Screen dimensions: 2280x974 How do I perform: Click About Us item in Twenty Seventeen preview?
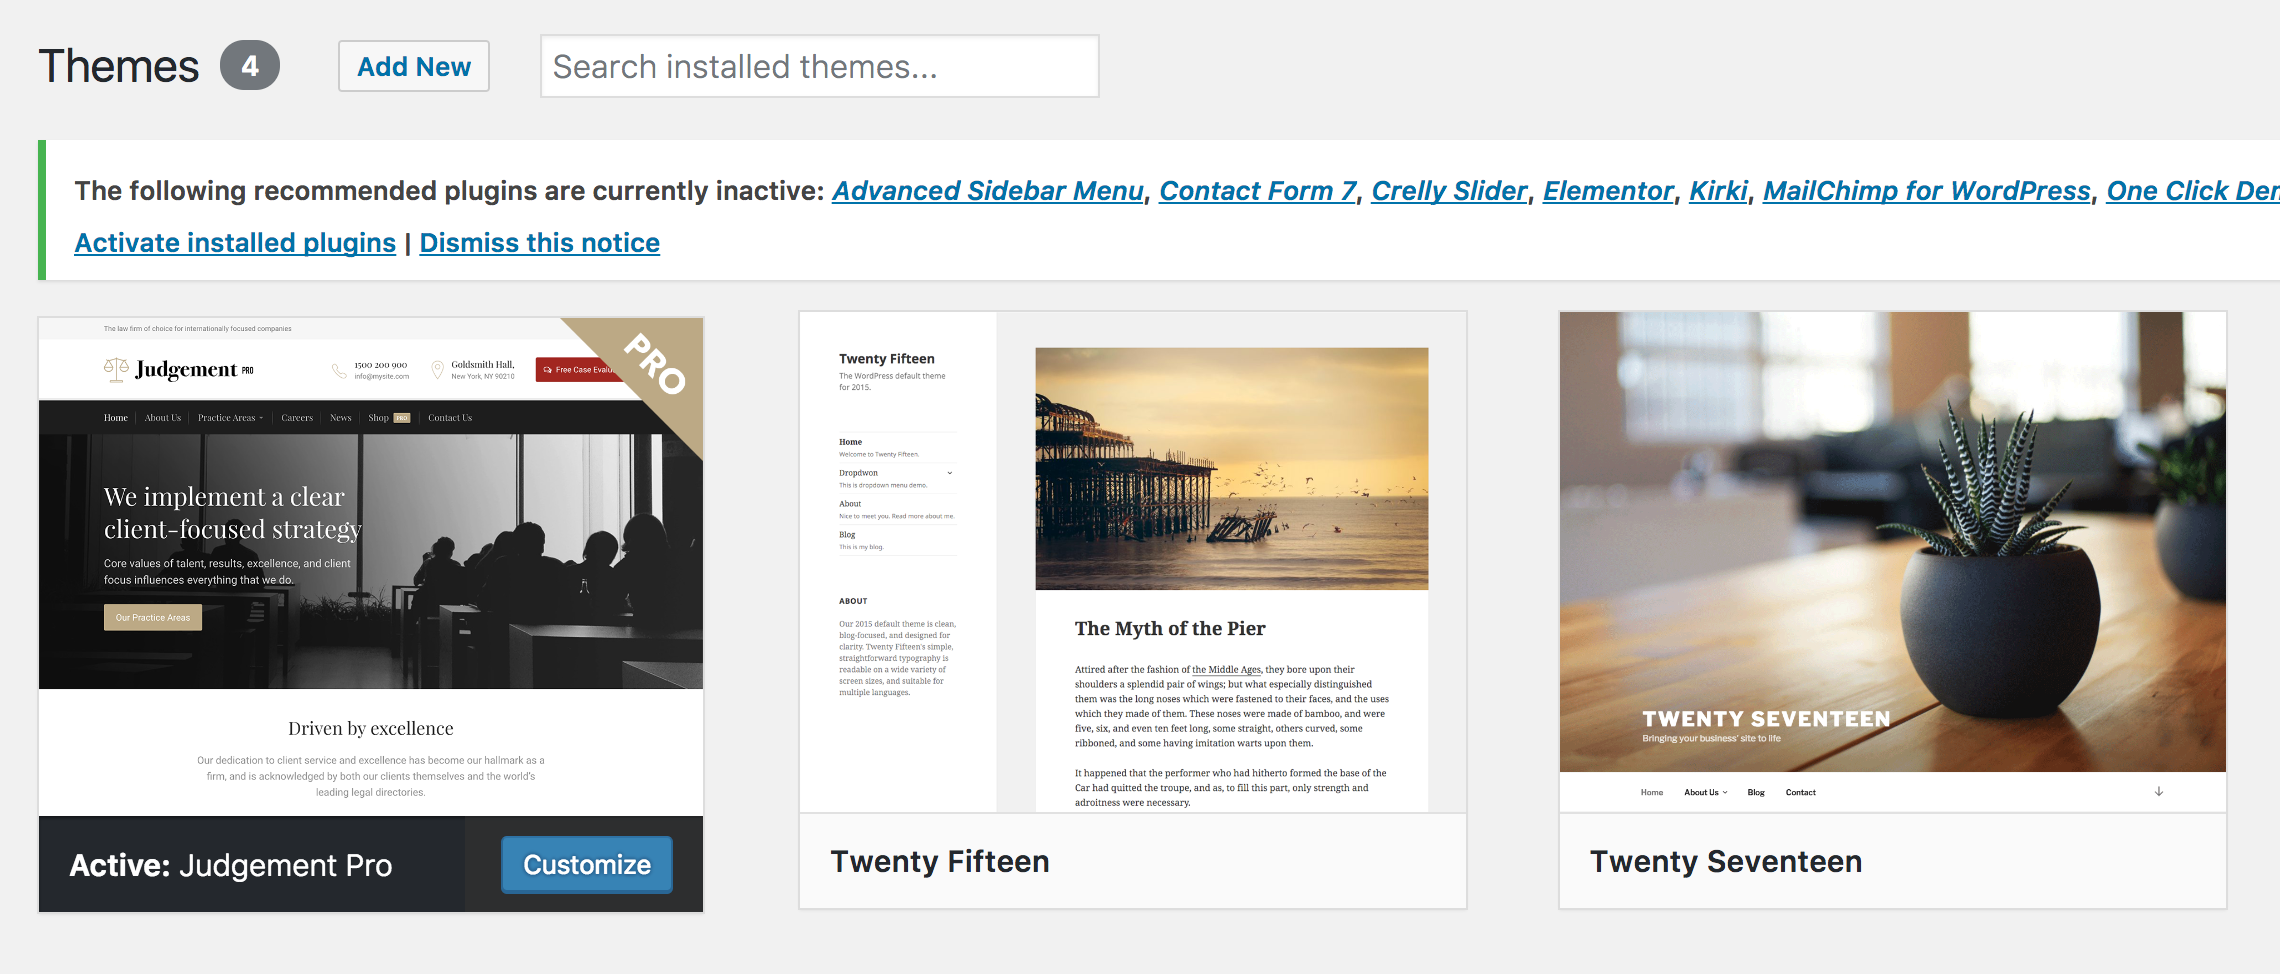1705,792
